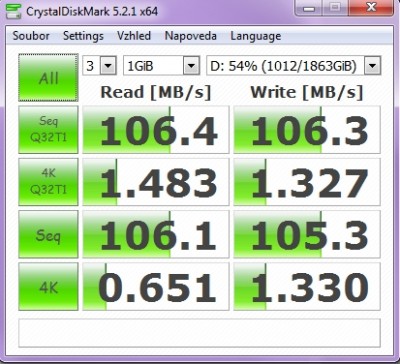Click the 4K write value 1.330
This screenshot has height=364, width=400.
pos(307,287)
